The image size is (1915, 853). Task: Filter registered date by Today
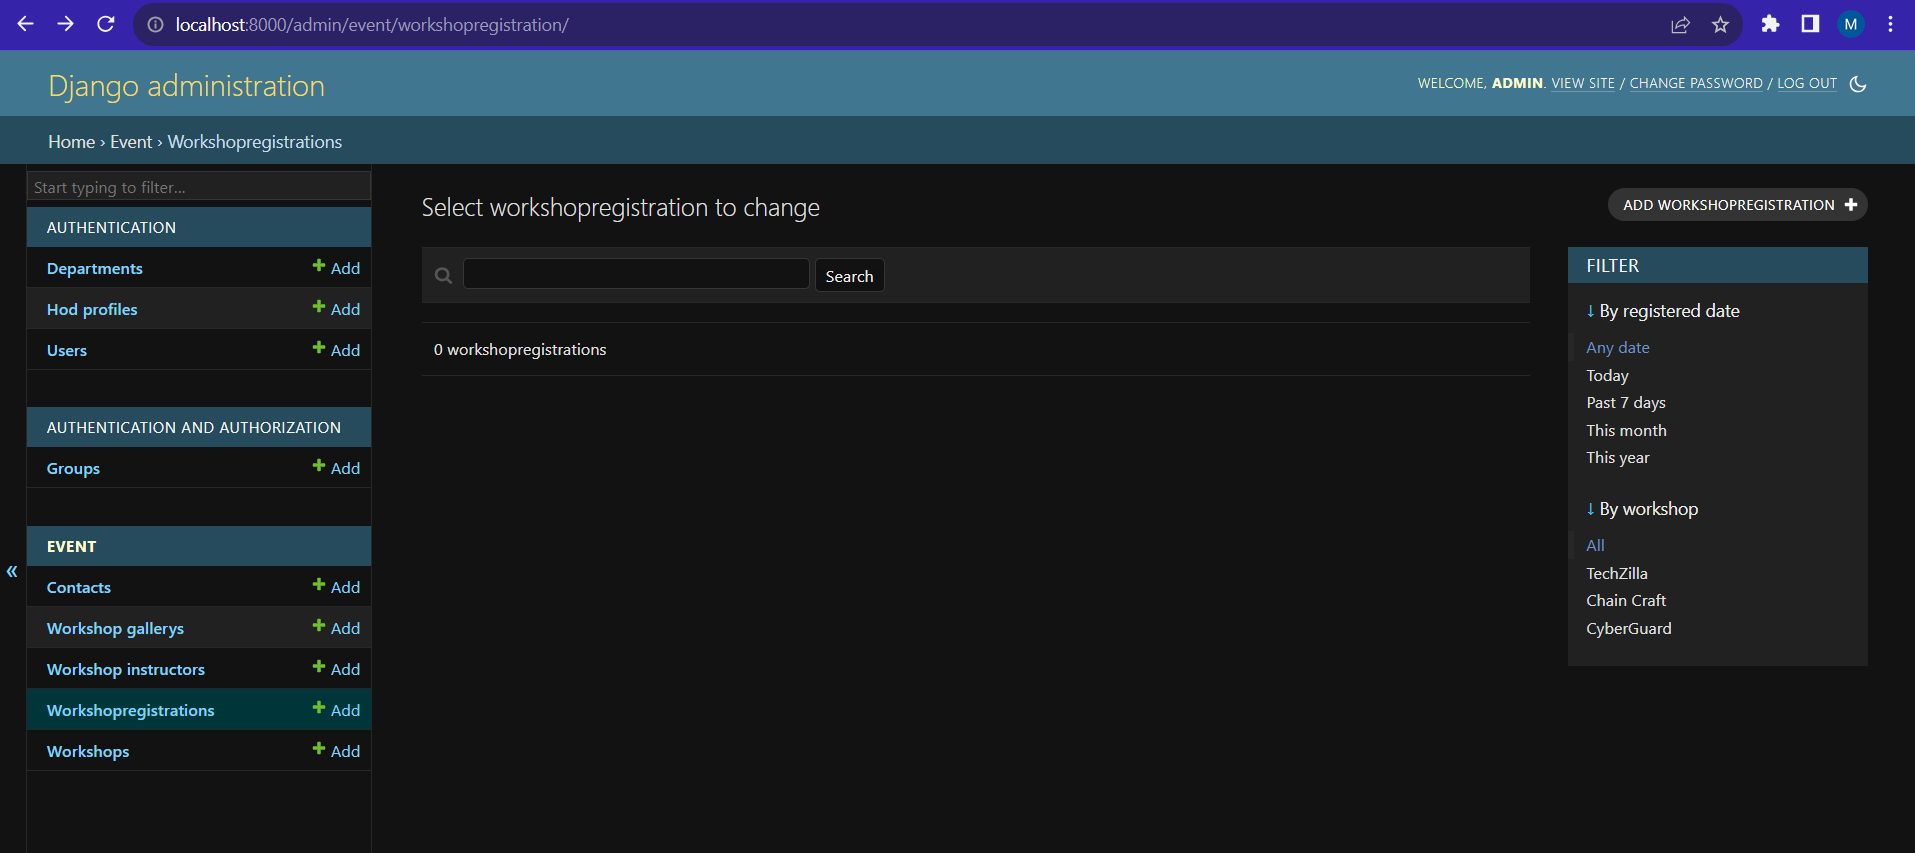click(1607, 376)
